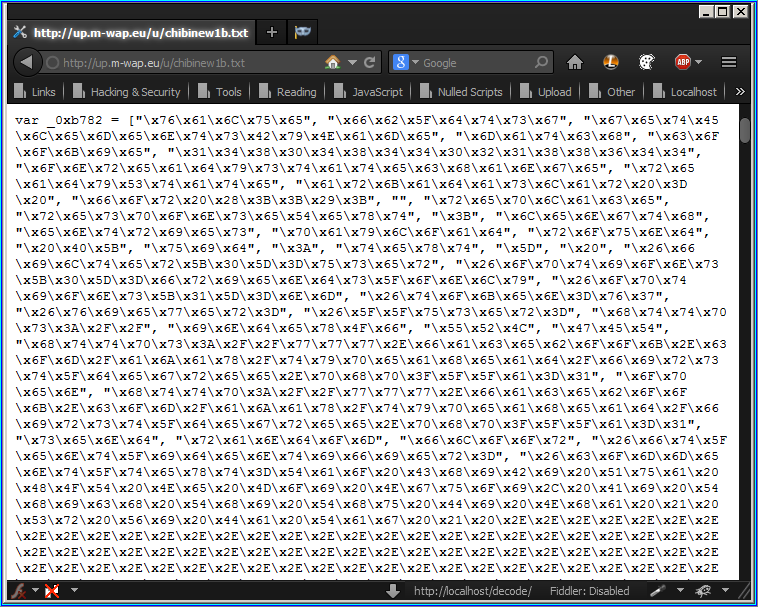Open Hacking & Security bookmark folder

pyautogui.click(x=127, y=91)
